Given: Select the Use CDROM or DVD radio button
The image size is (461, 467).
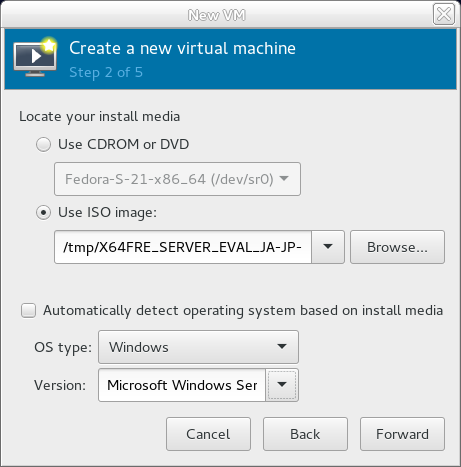Looking at the screenshot, I should tap(43, 145).
